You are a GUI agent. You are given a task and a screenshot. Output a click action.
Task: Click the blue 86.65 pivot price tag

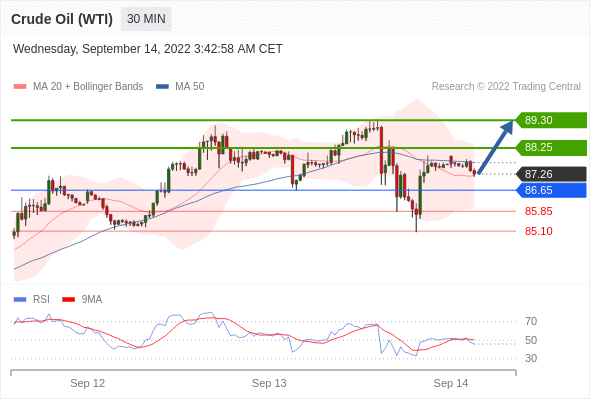pos(551,190)
